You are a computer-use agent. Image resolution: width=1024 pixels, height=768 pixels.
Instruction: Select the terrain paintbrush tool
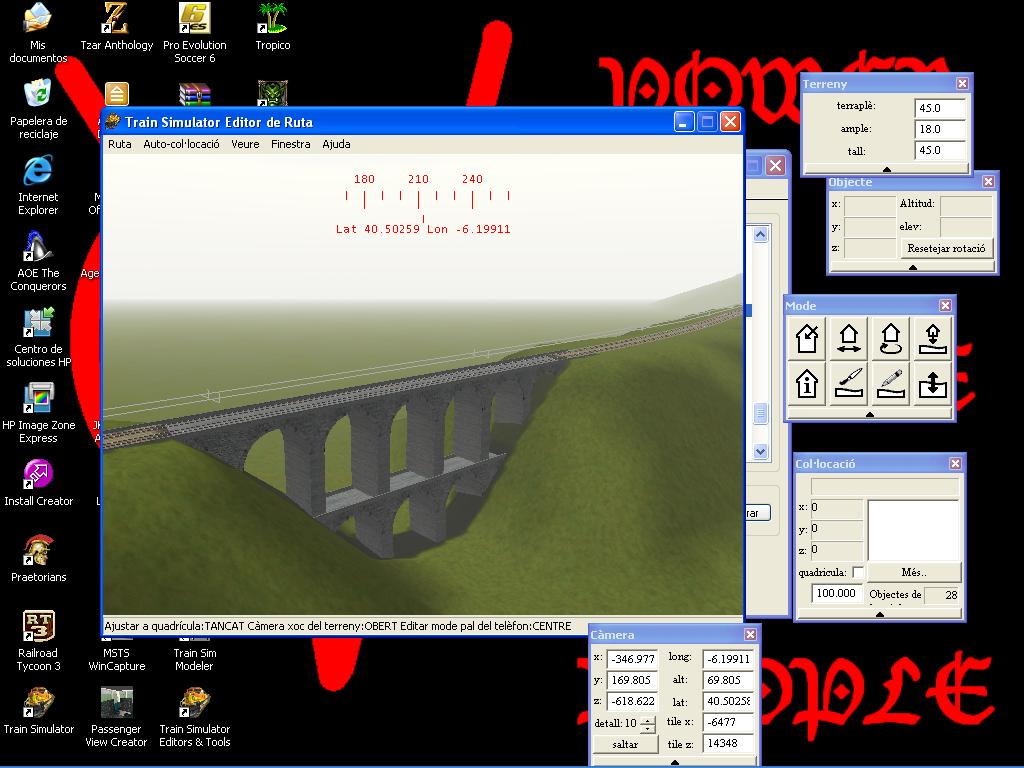[849, 383]
